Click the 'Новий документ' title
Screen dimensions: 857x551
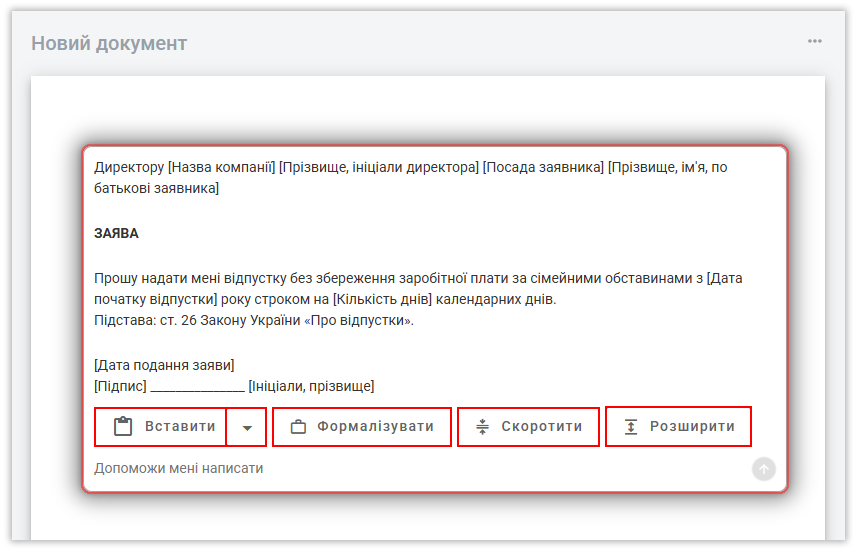pyautogui.click(x=109, y=43)
